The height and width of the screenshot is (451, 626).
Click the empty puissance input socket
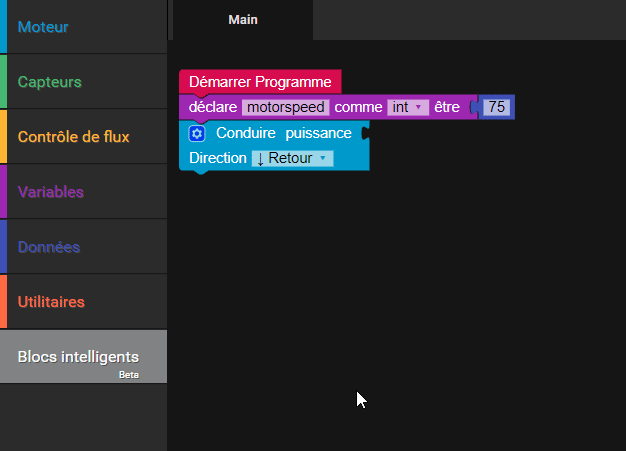364,133
